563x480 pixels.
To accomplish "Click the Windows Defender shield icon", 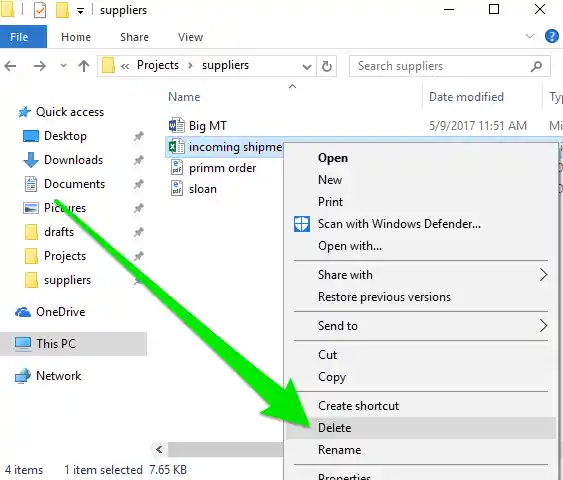I will tap(302, 224).
